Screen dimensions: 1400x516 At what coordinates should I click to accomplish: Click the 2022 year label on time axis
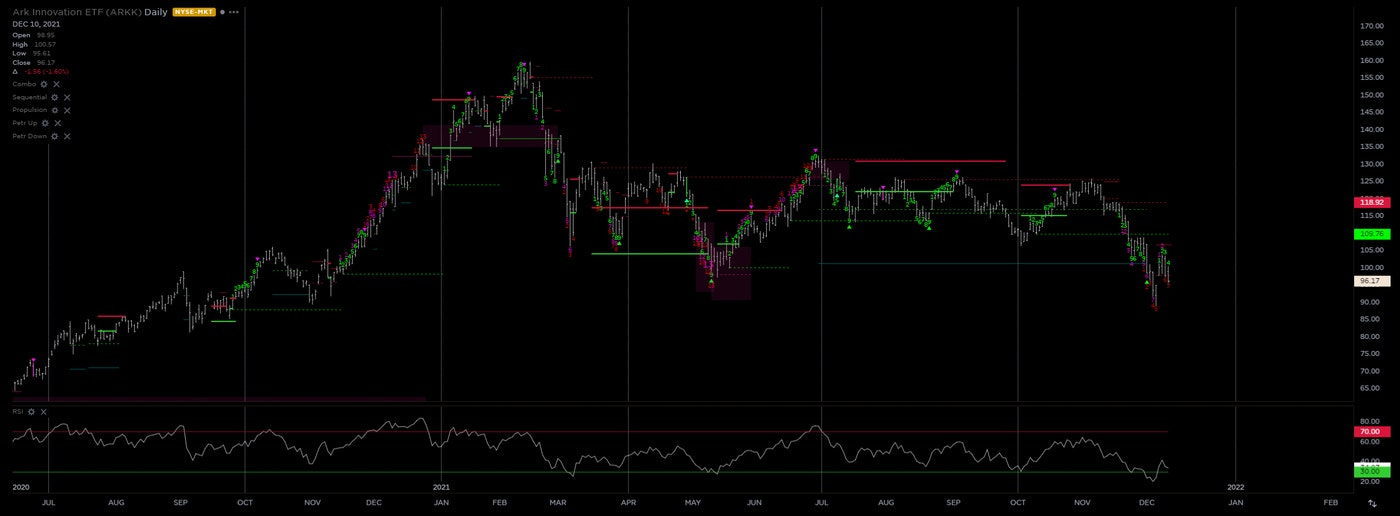point(1236,487)
